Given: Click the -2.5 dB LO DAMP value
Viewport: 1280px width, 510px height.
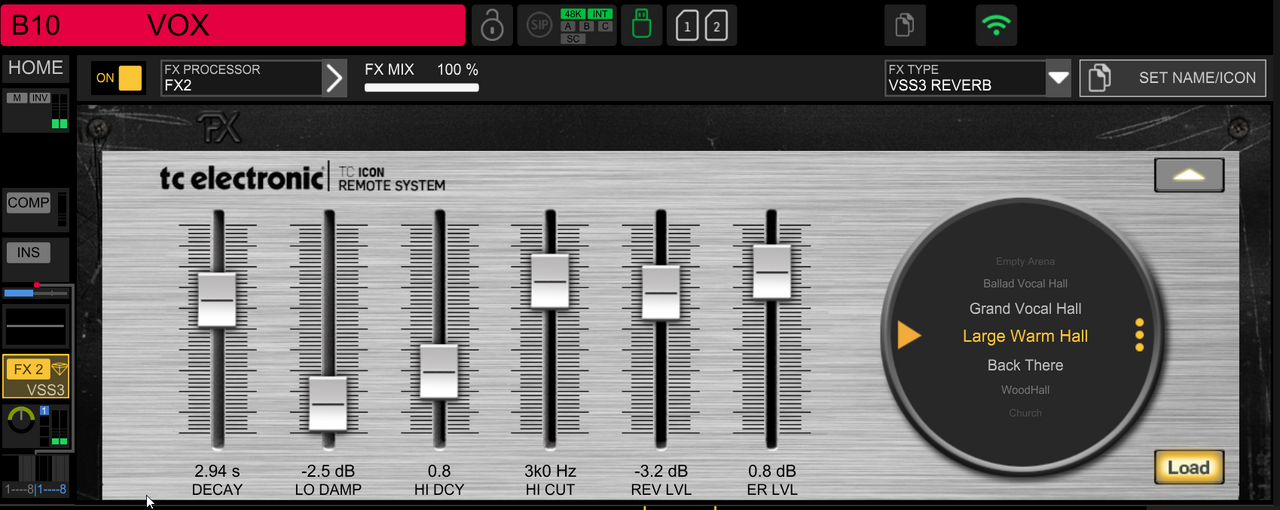Looking at the screenshot, I should click(x=328, y=471).
